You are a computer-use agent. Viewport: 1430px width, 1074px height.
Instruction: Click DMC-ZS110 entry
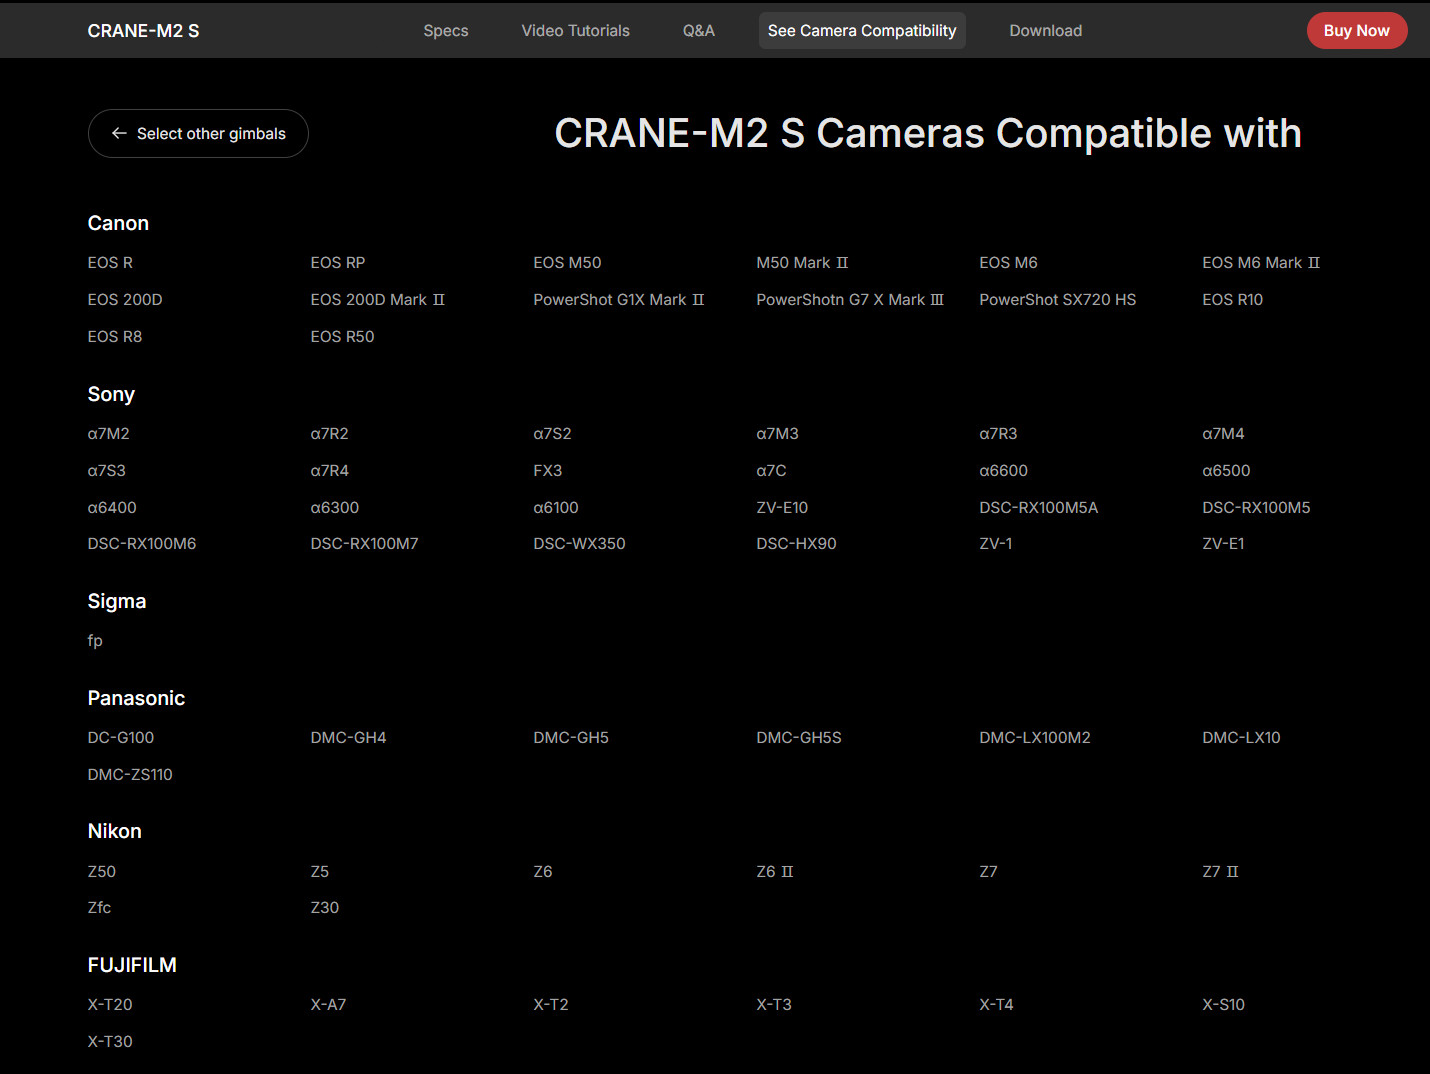tap(130, 775)
